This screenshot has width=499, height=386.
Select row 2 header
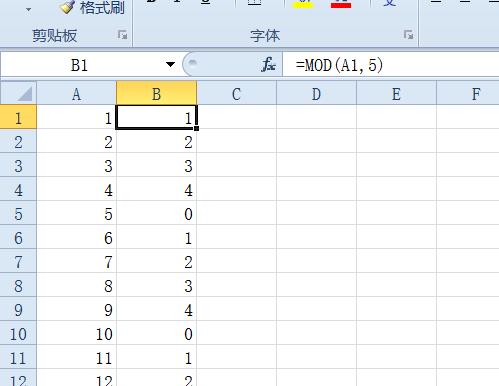pos(18,141)
